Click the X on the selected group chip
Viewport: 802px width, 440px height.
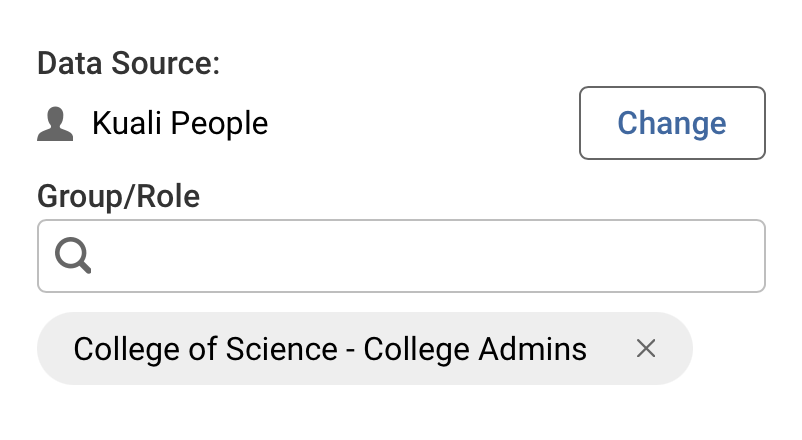click(646, 349)
